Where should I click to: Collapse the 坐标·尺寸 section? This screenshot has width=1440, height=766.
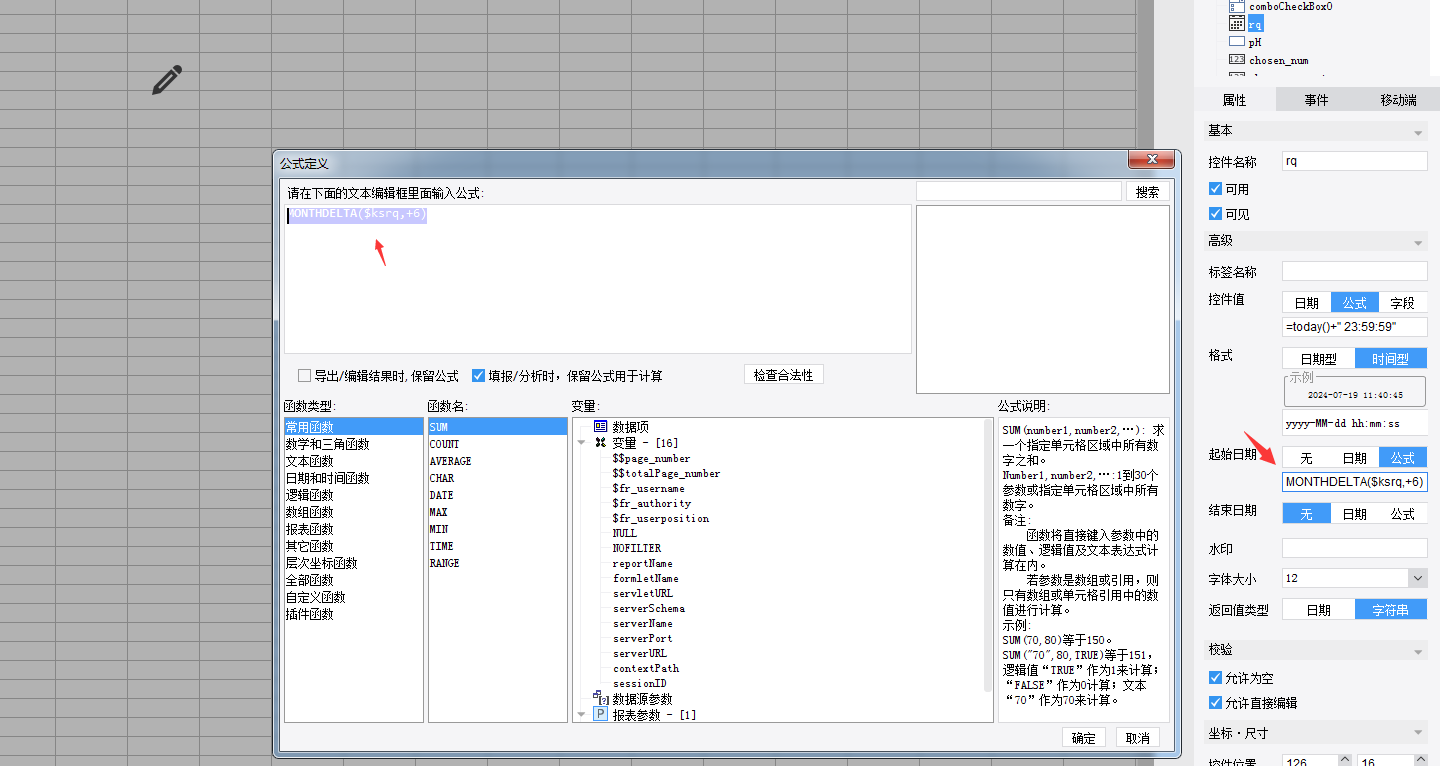point(1417,734)
